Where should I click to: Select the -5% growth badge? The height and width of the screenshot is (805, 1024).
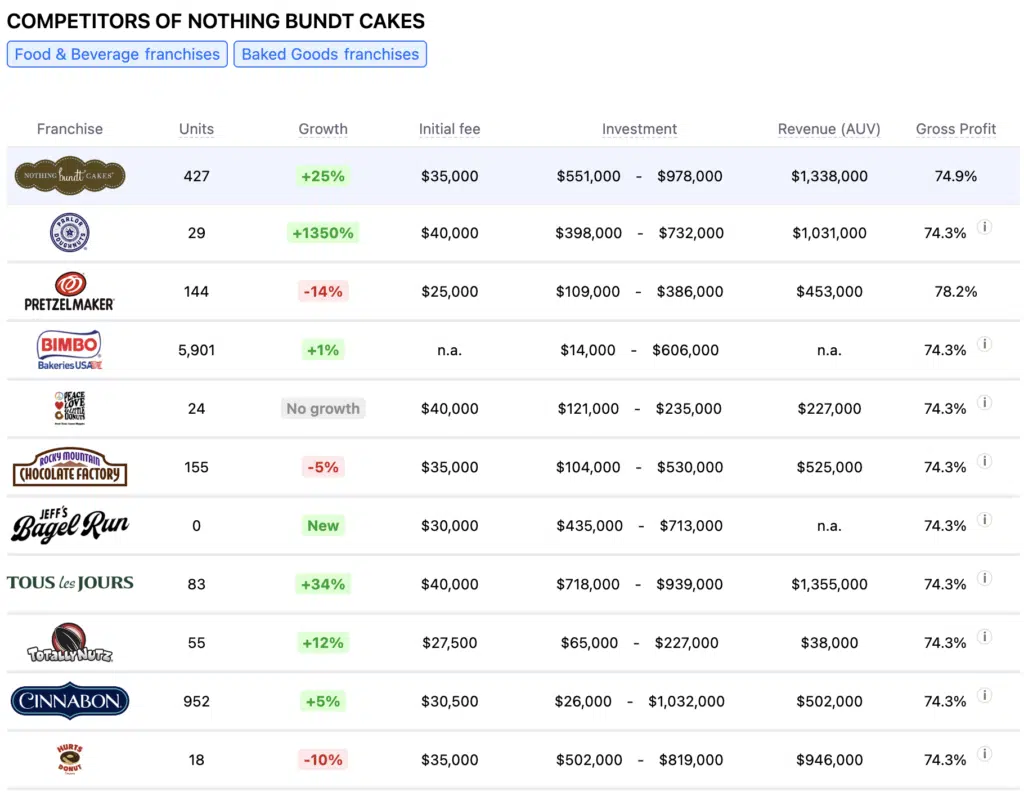(323, 467)
